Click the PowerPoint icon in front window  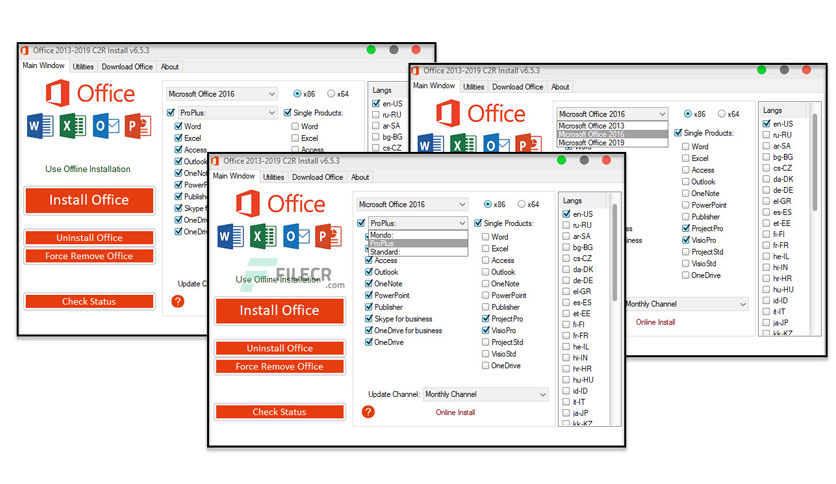[328, 237]
